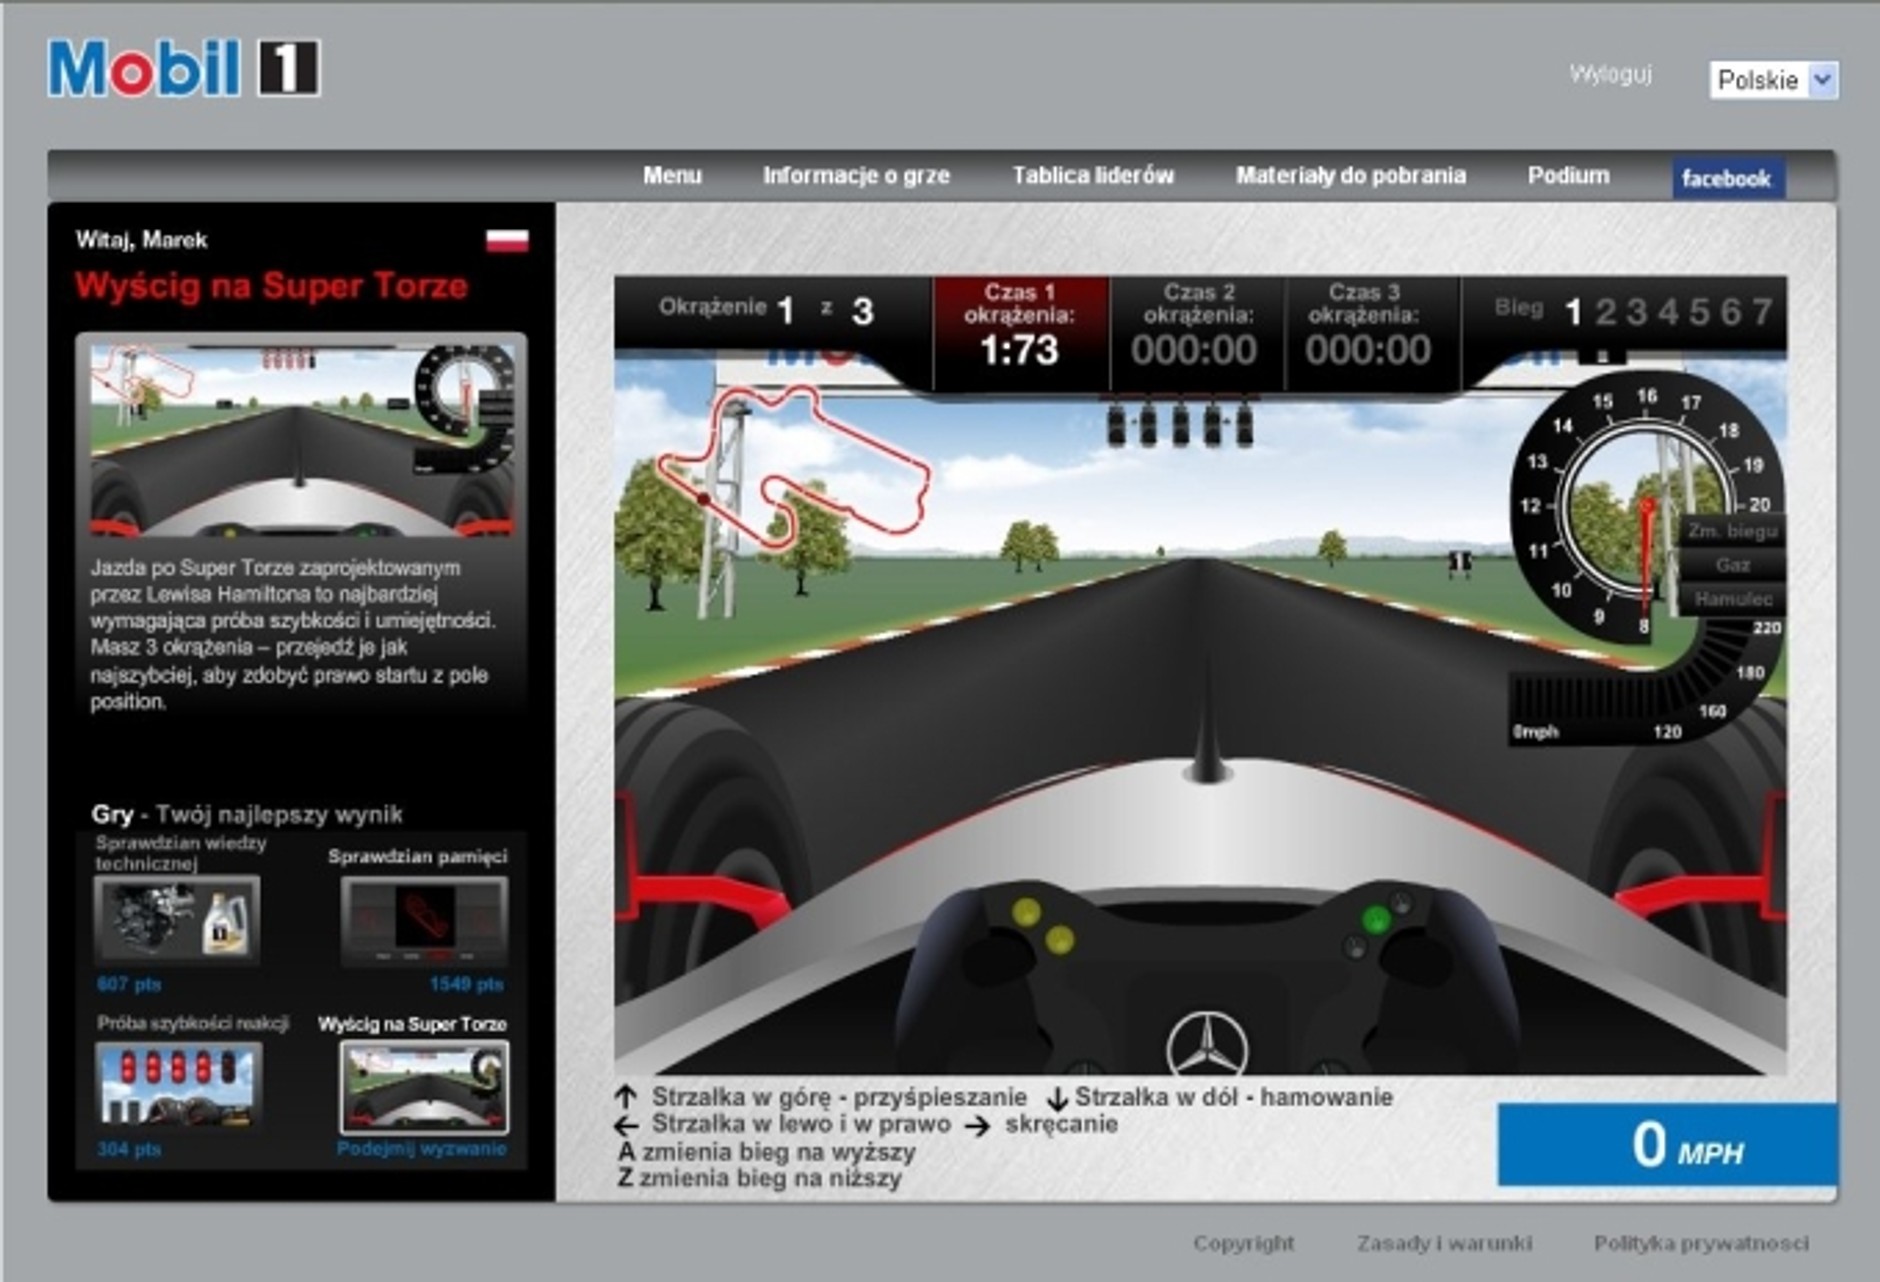
Task: Select the Próba szybkości reakcji thumbnail
Action: click(178, 1085)
